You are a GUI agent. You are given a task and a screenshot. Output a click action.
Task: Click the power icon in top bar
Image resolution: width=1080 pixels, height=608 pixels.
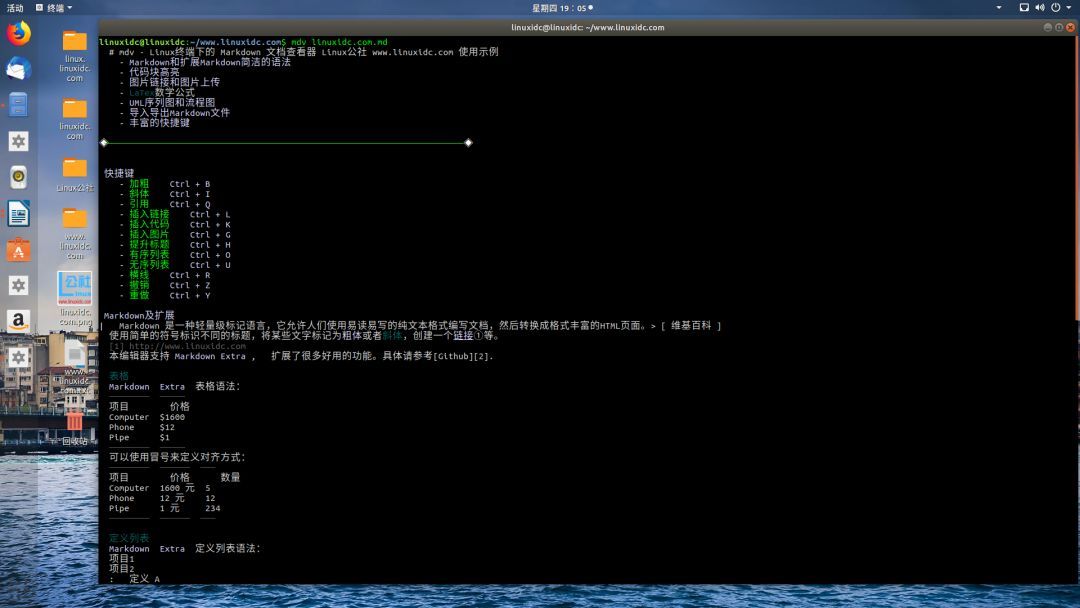pyautogui.click(x=1056, y=8)
